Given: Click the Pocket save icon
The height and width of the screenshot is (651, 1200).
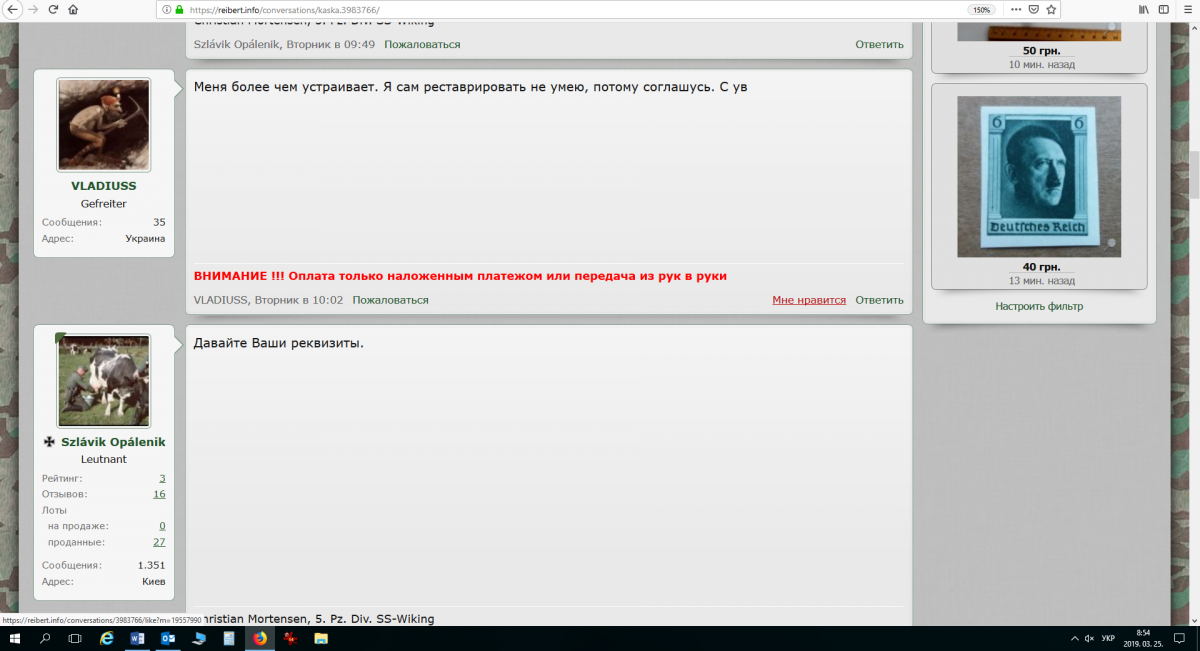Looking at the screenshot, I should [x=1034, y=9].
